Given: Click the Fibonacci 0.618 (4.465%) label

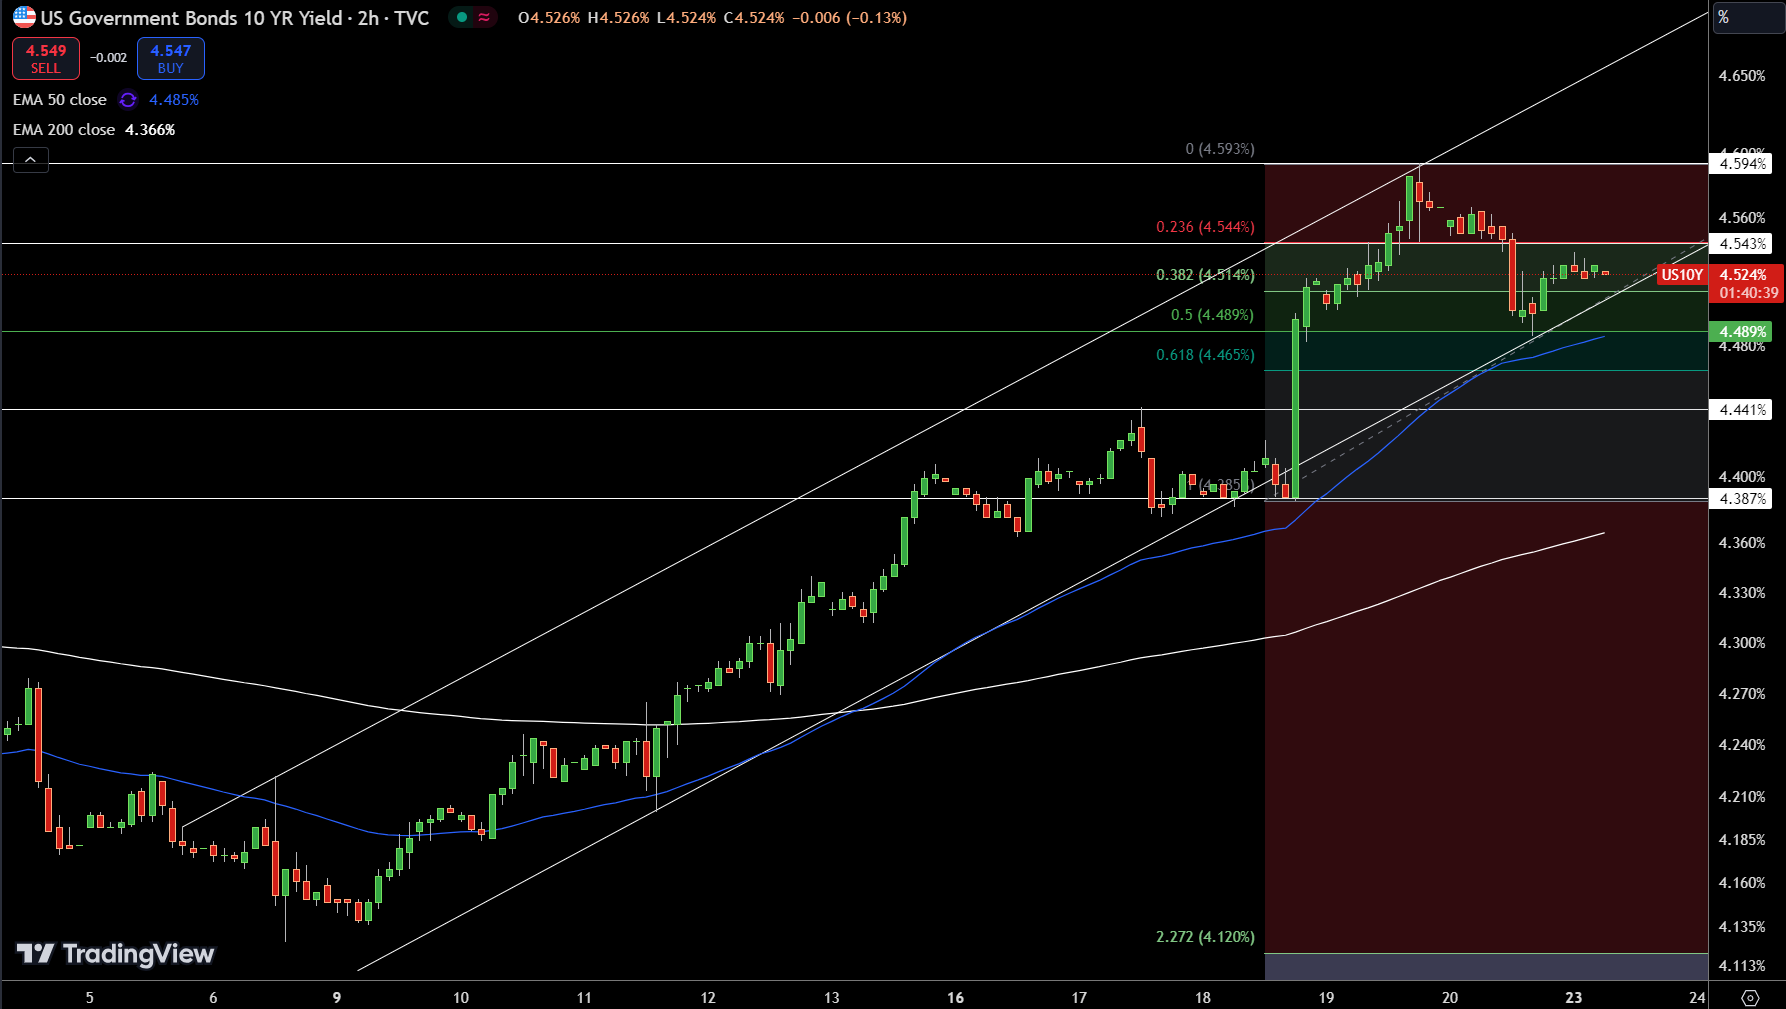Looking at the screenshot, I should (x=1205, y=355).
